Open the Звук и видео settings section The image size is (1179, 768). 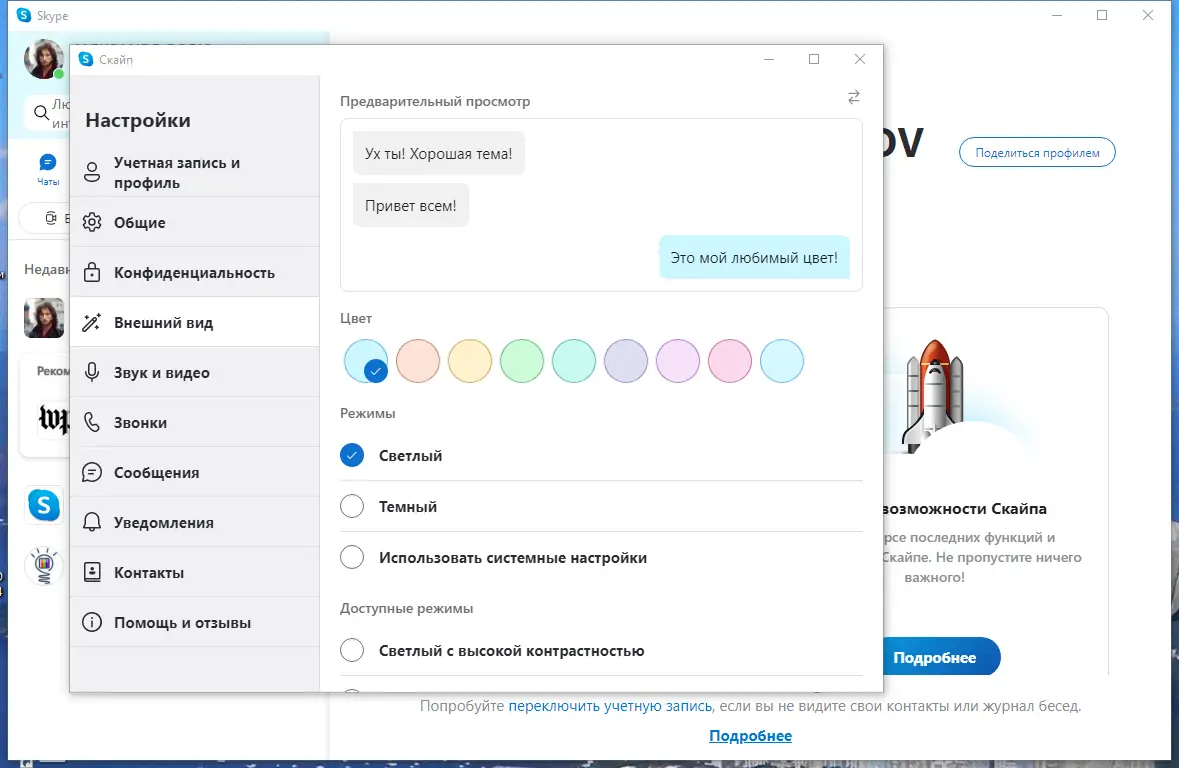click(x=195, y=372)
